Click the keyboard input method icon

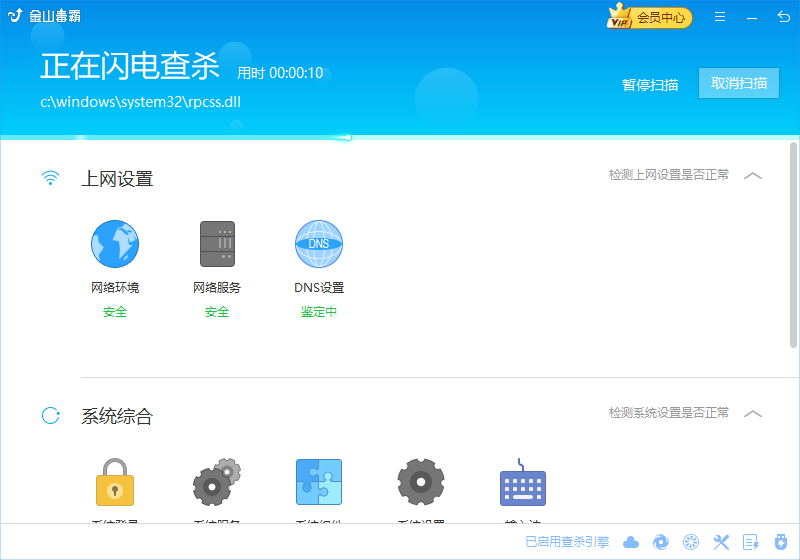523,482
